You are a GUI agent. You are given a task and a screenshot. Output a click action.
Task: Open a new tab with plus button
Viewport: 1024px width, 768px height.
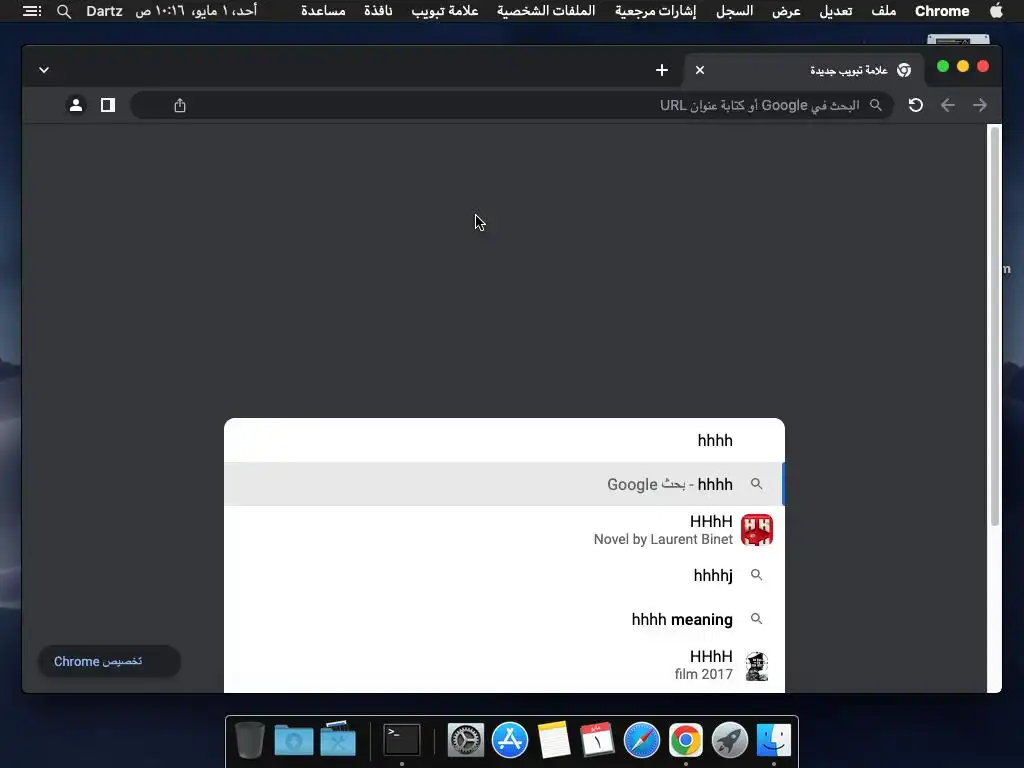662,70
